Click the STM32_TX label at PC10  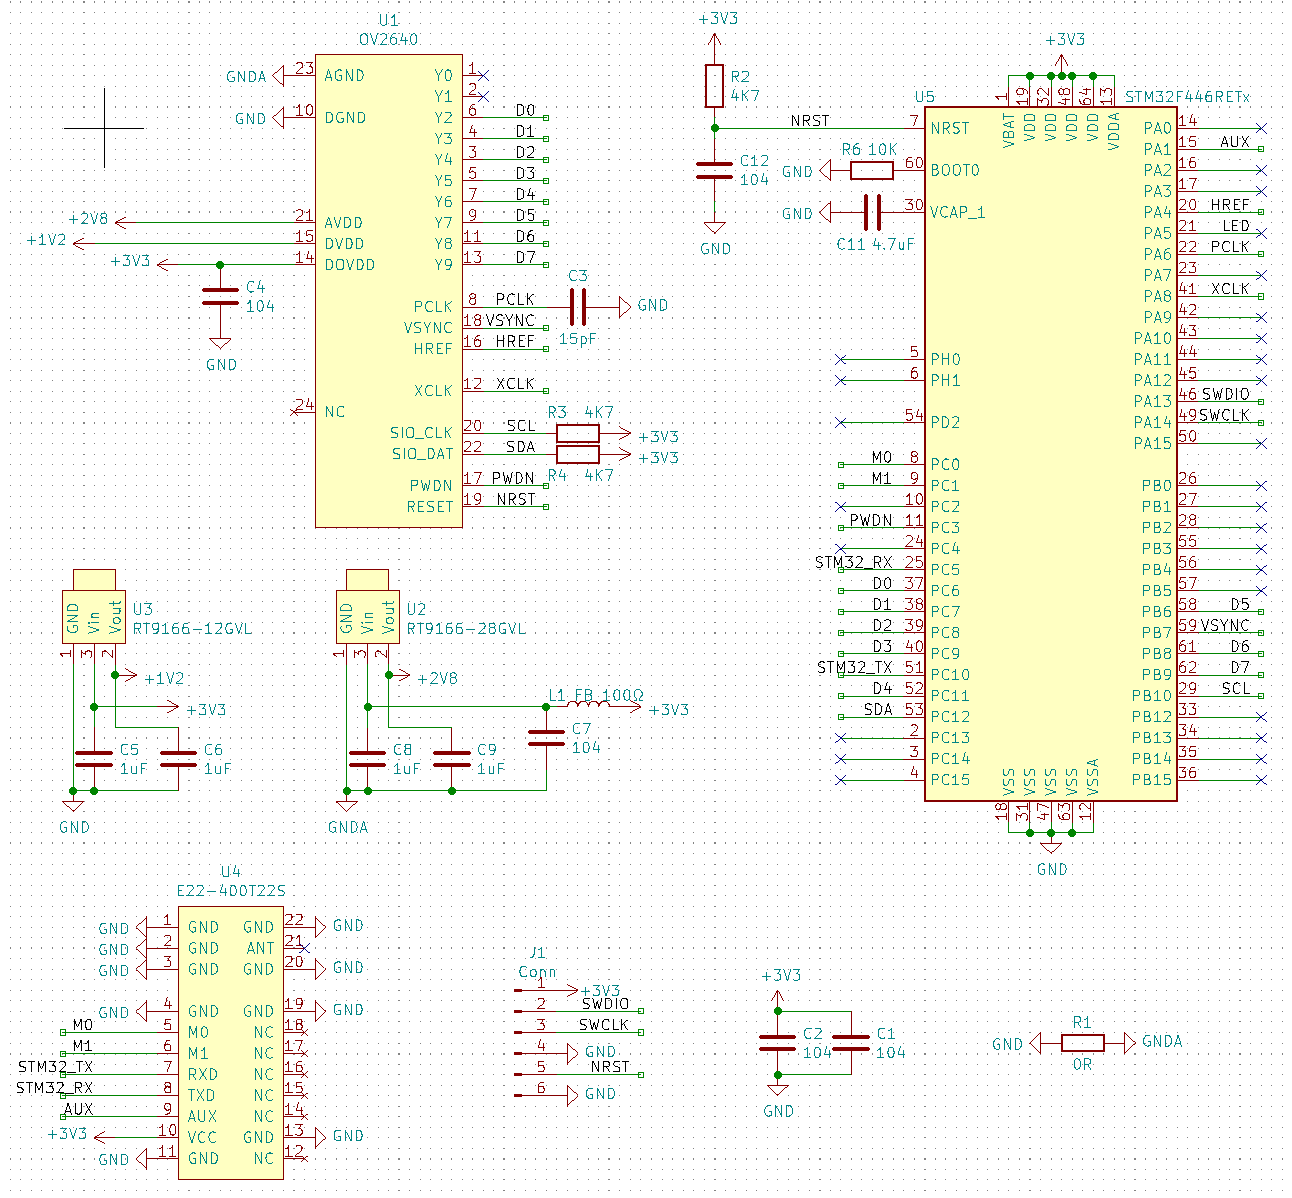pyautogui.click(x=855, y=668)
